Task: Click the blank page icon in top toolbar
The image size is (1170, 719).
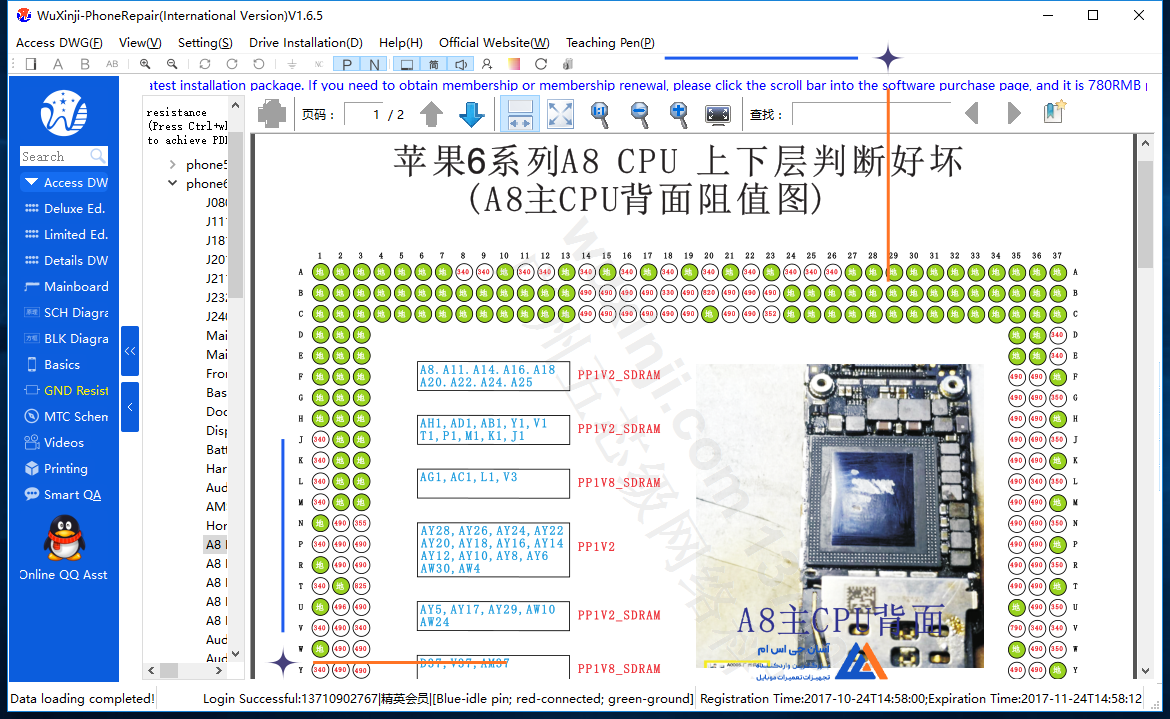Action: coord(31,64)
